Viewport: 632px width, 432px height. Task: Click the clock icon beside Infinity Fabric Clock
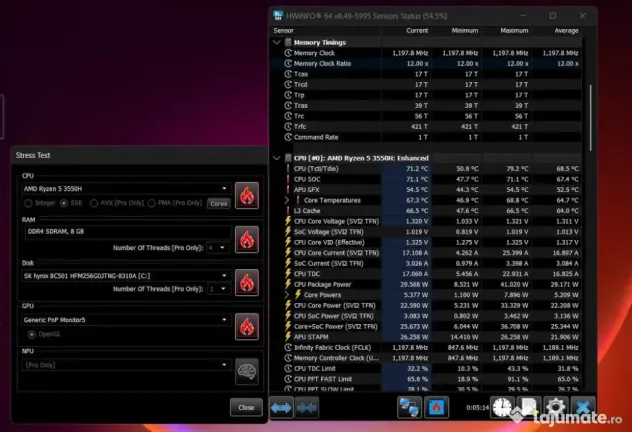[x=288, y=347]
